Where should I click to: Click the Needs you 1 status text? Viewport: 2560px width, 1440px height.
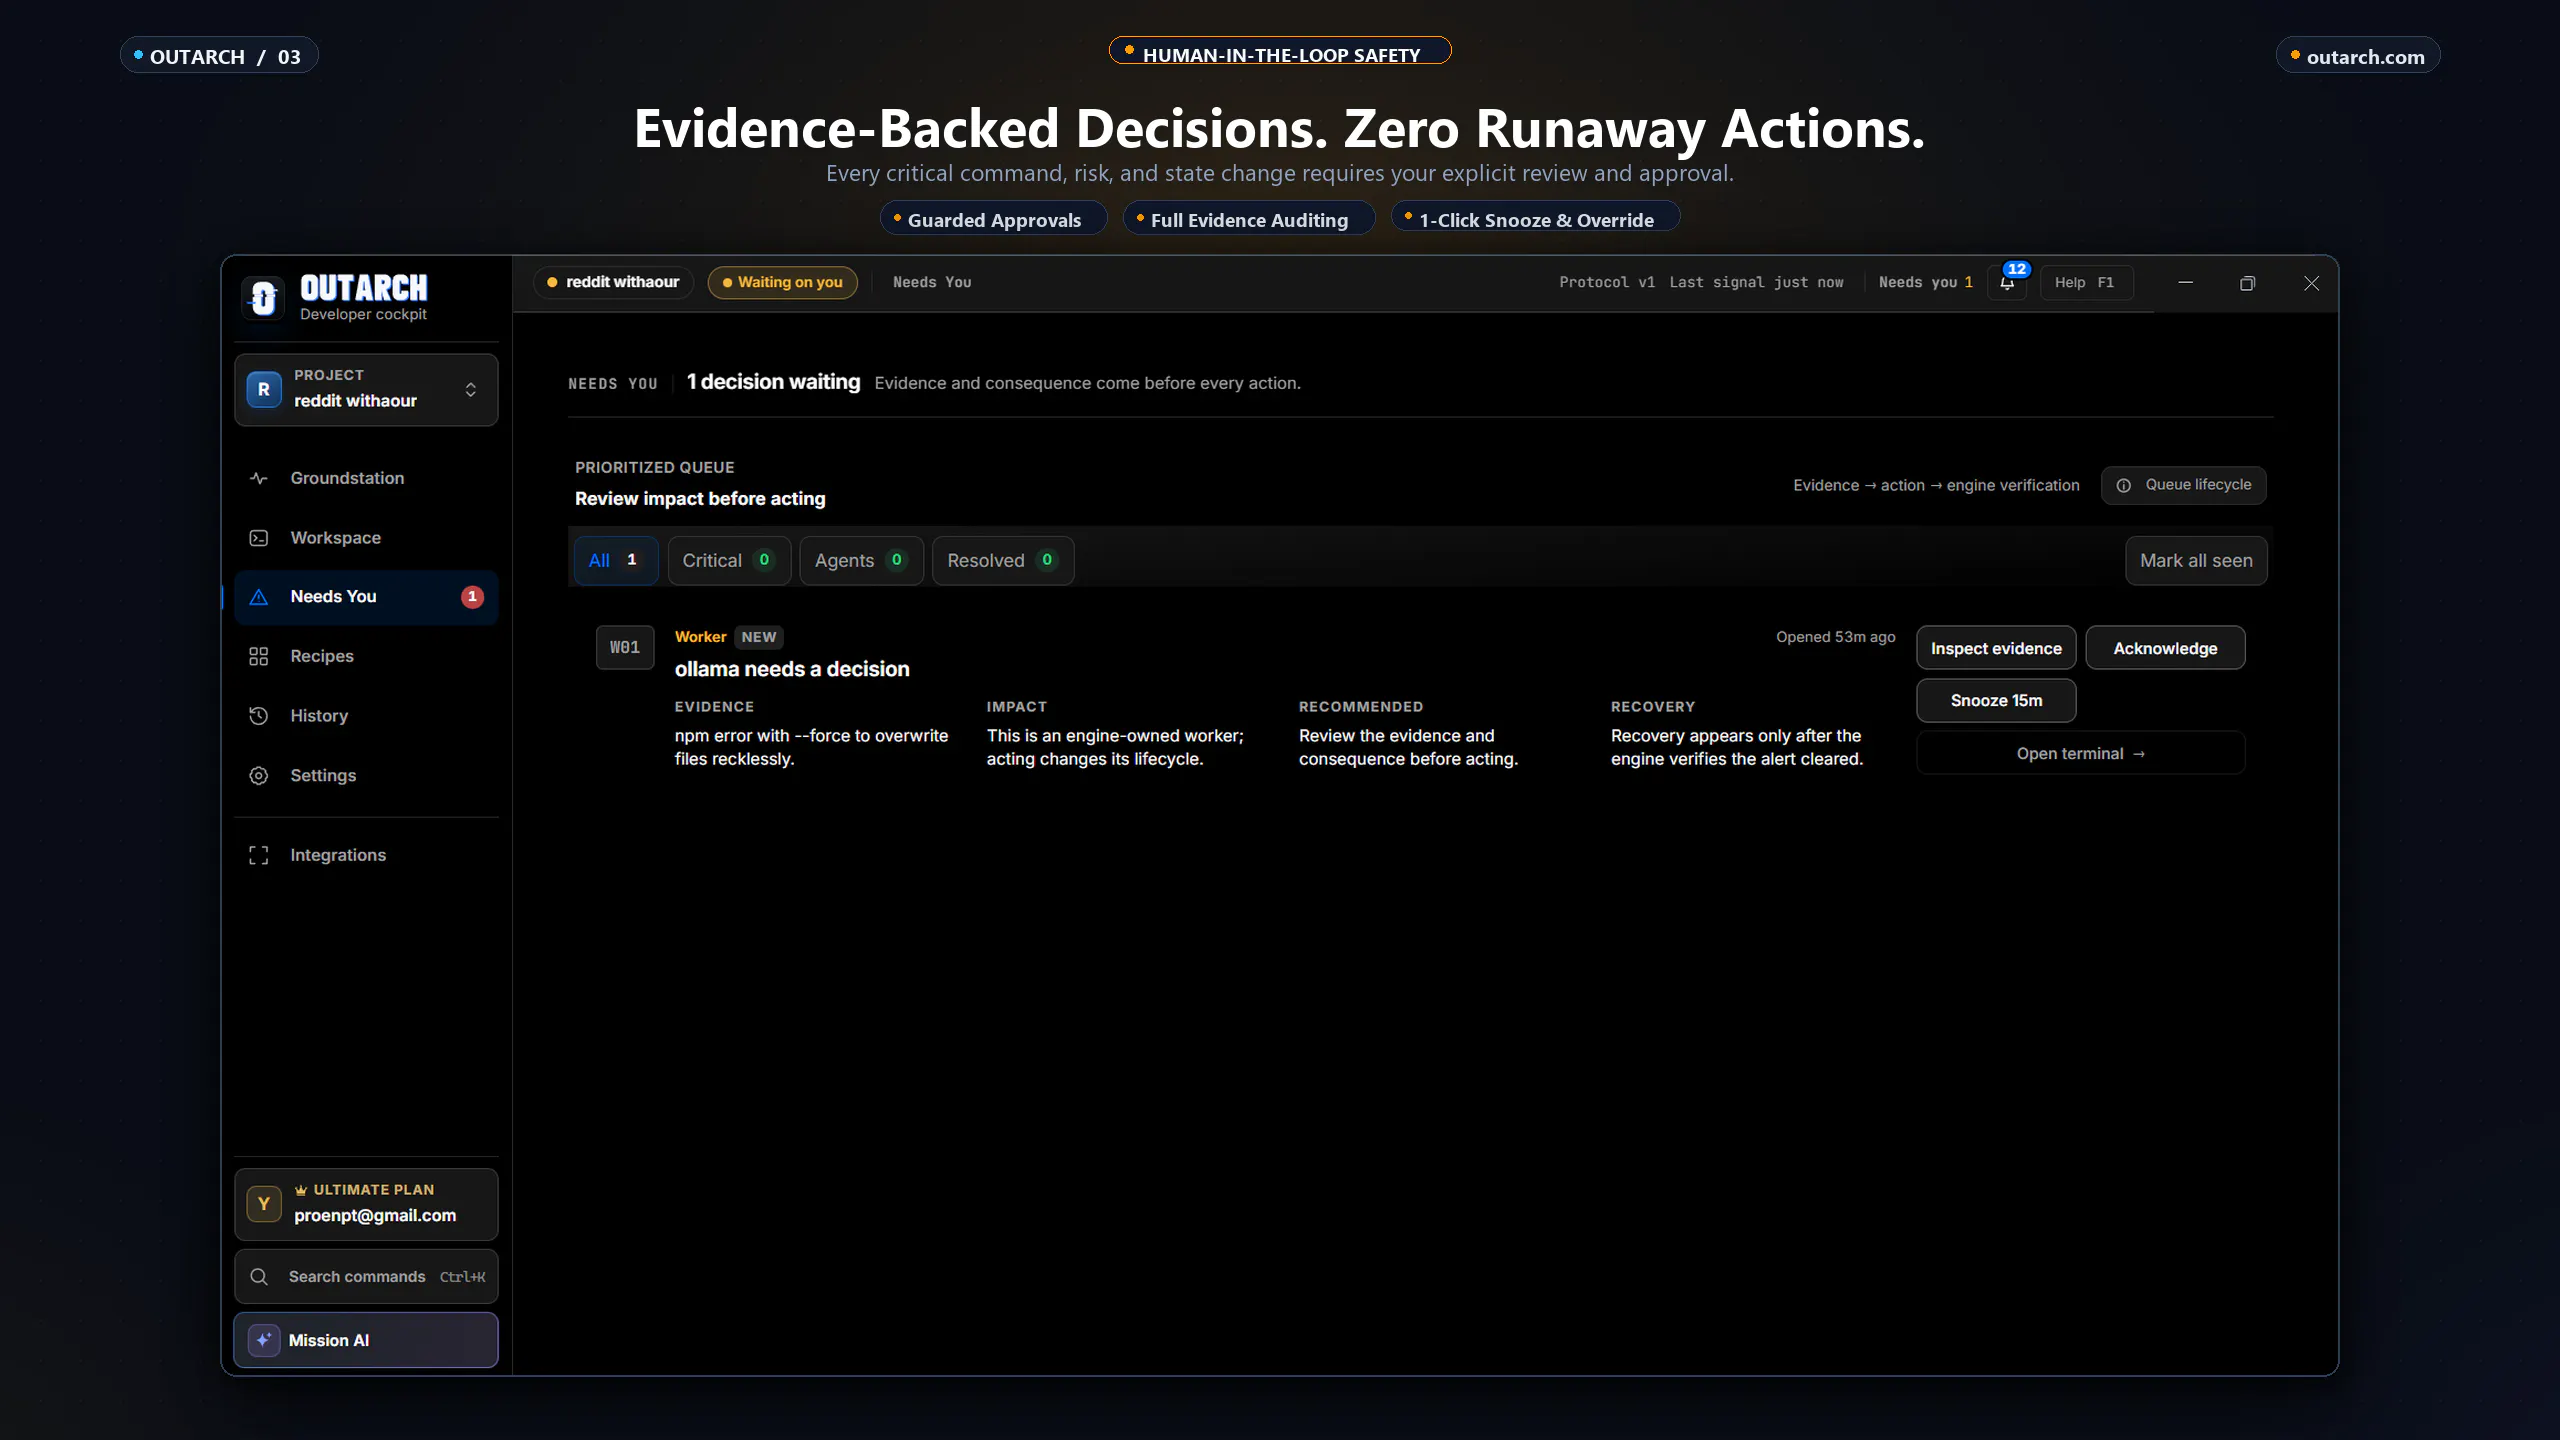coord(1926,282)
